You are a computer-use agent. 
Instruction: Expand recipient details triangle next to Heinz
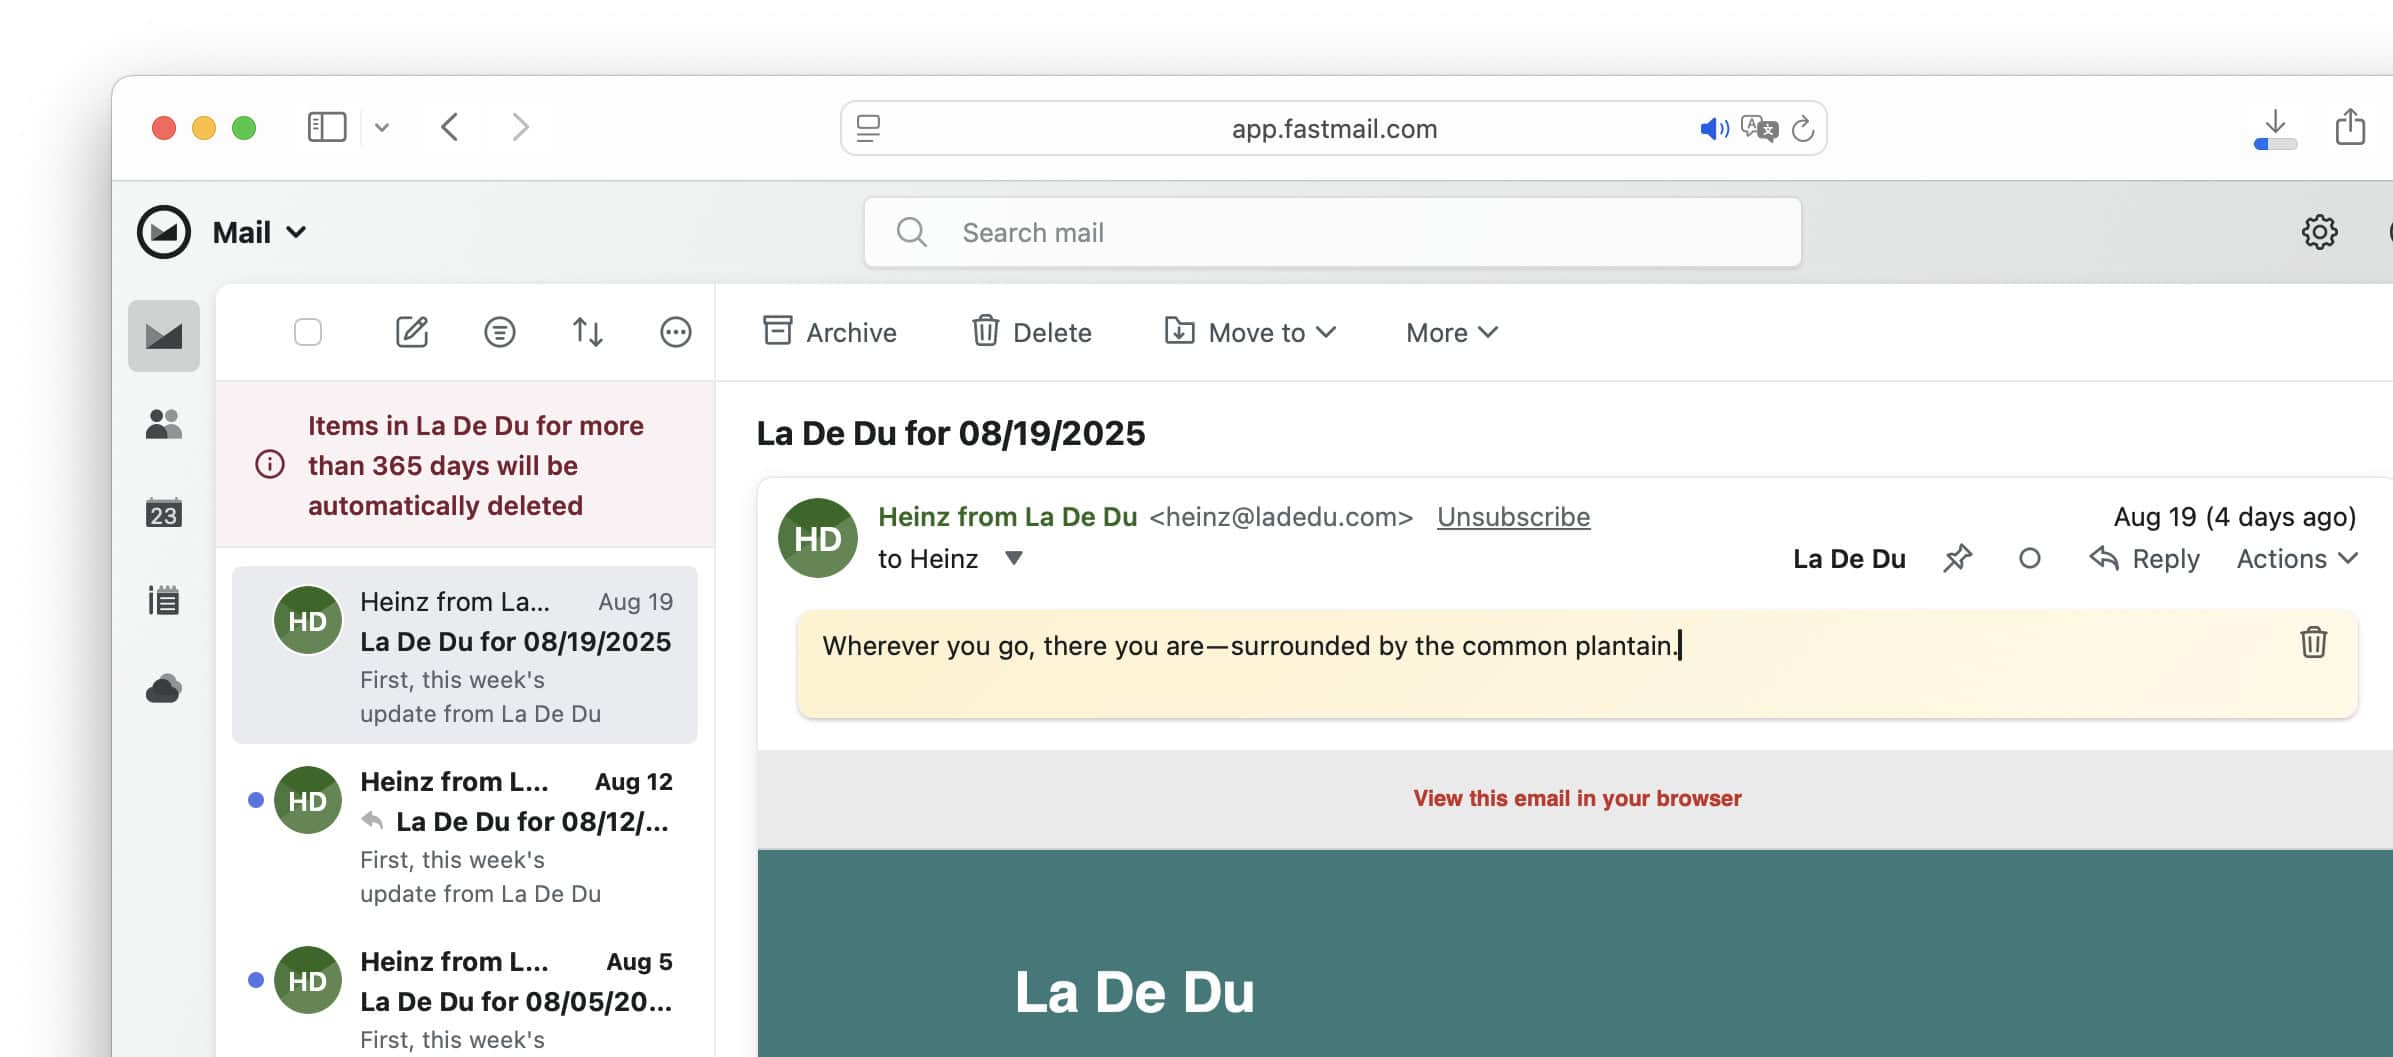[1014, 558]
